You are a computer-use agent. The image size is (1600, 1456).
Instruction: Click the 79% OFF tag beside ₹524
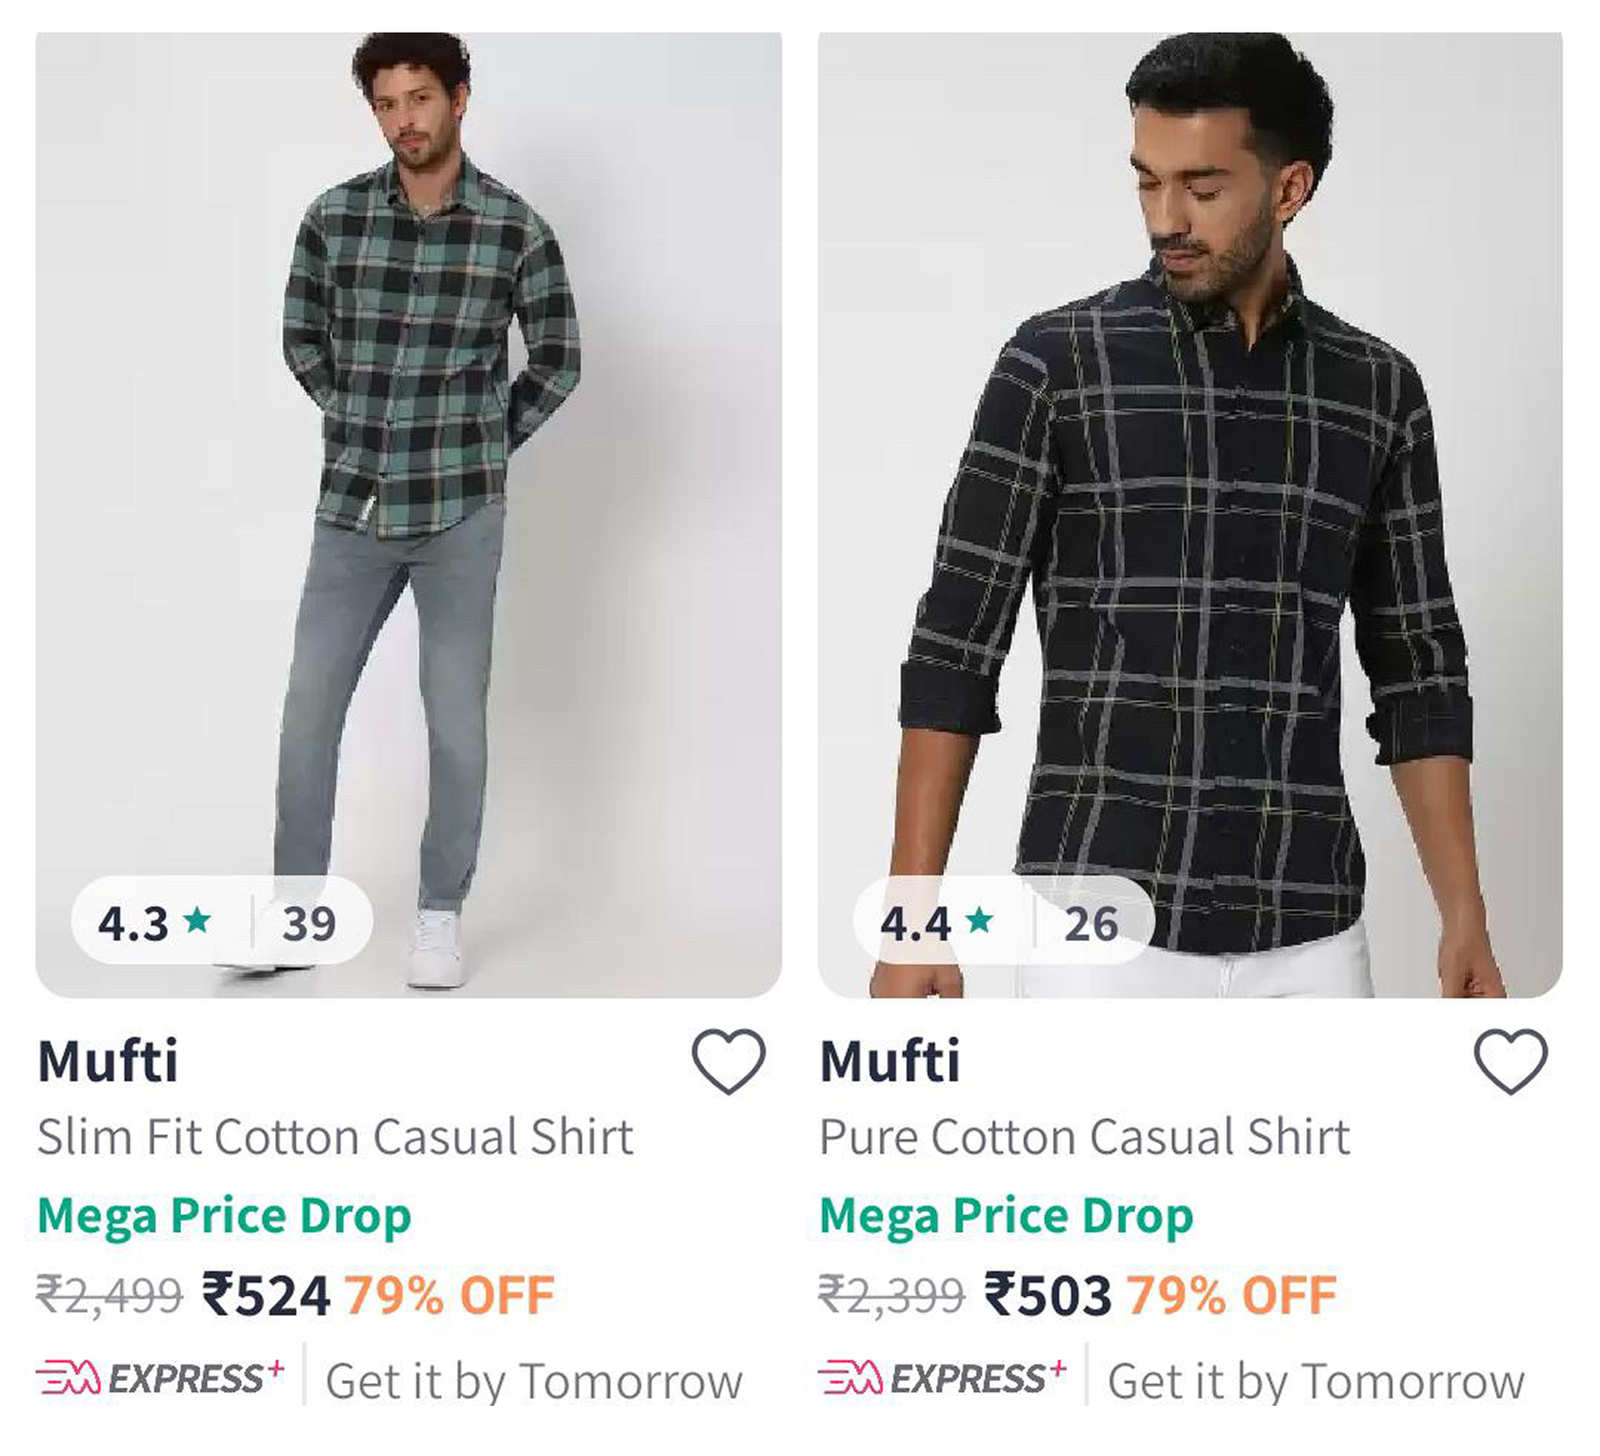pos(450,1296)
